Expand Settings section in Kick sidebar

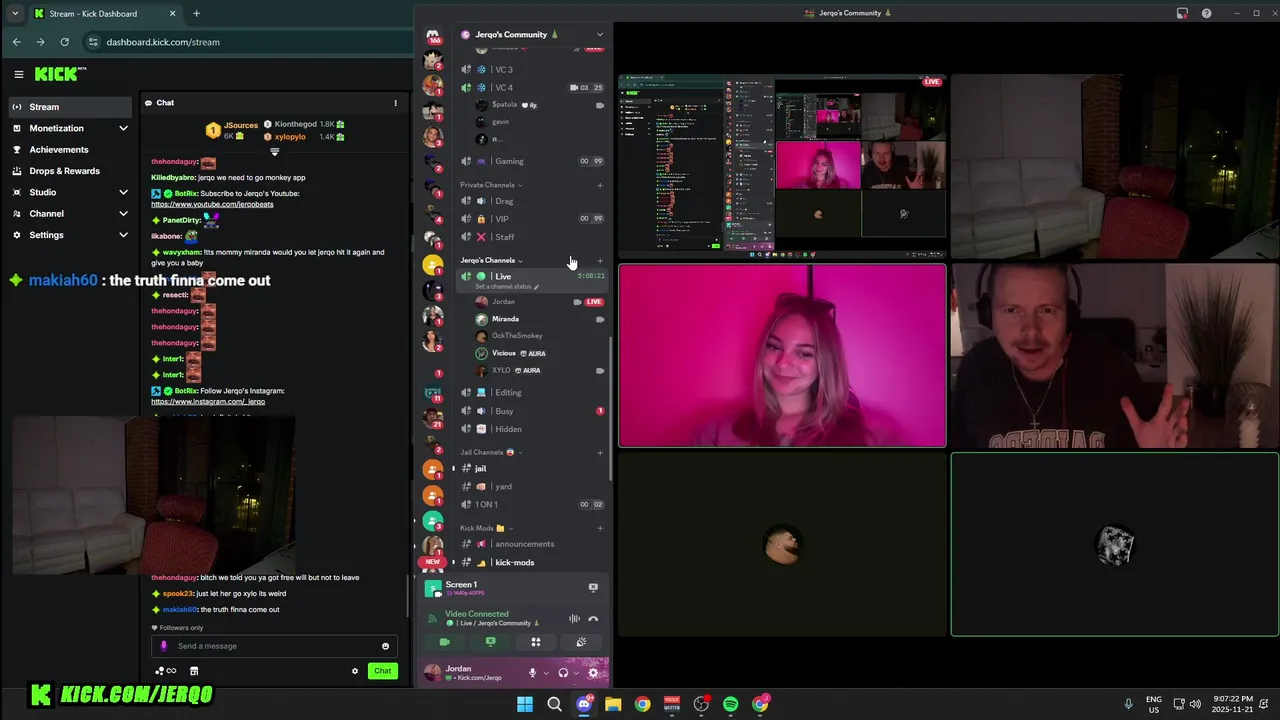(x=123, y=235)
